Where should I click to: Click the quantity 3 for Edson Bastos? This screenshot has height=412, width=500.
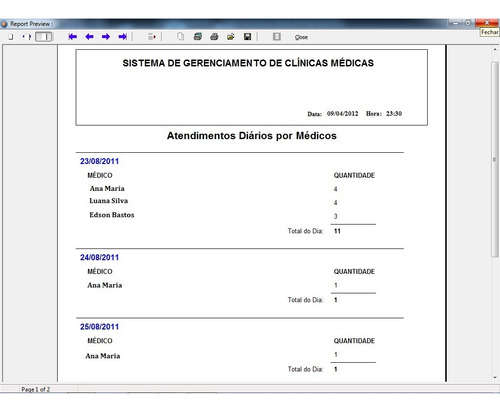(336, 216)
